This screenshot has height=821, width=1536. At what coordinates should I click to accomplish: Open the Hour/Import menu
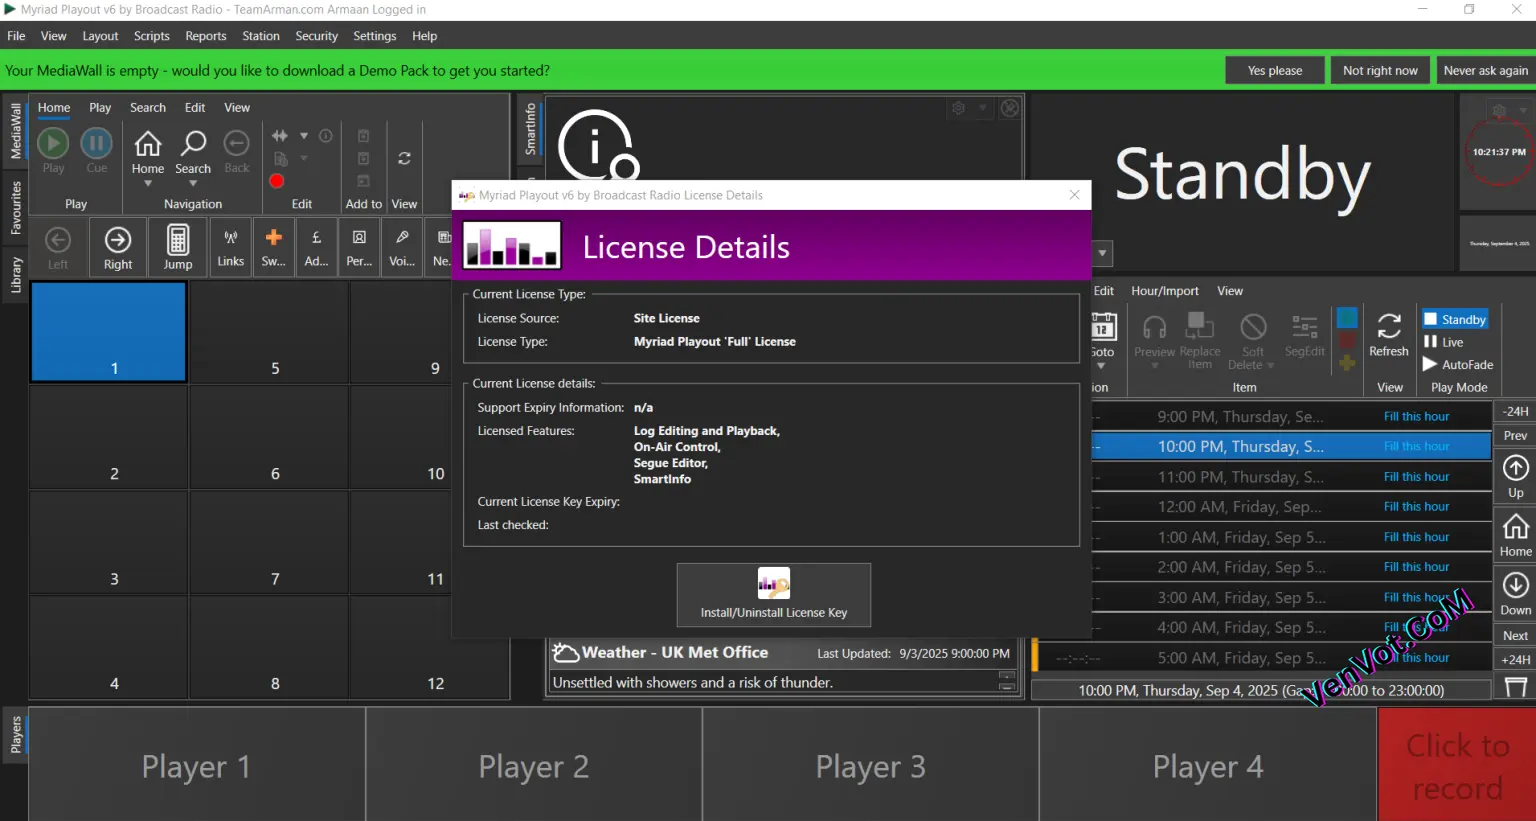pos(1165,290)
